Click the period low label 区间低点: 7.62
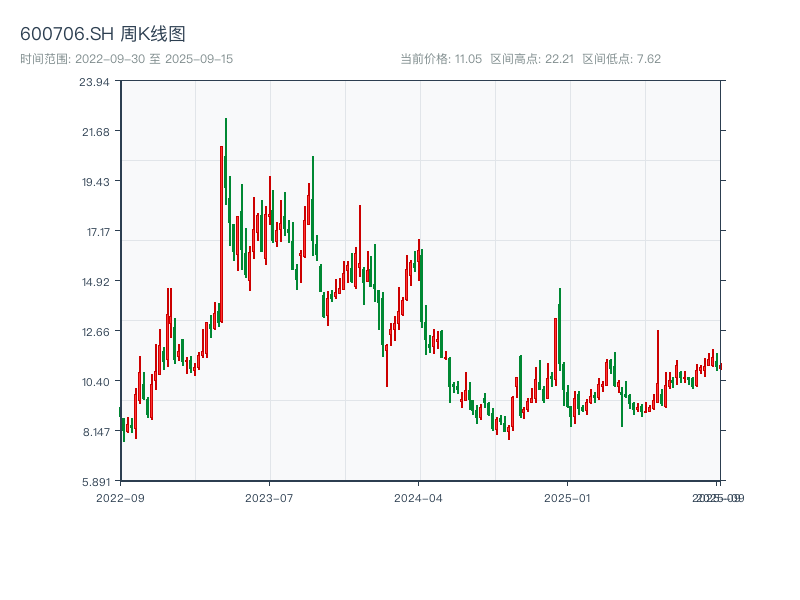 pyautogui.click(x=621, y=59)
